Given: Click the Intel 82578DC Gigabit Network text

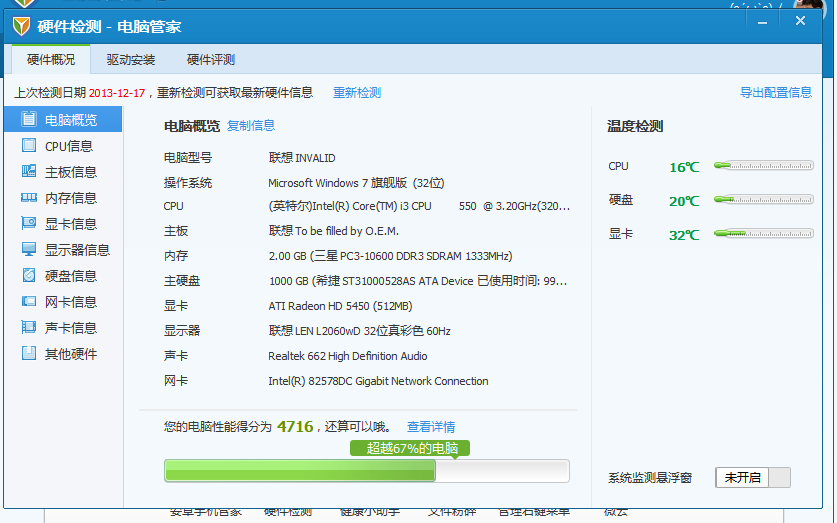Looking at the screenshot, I should (x=378, y=381).
